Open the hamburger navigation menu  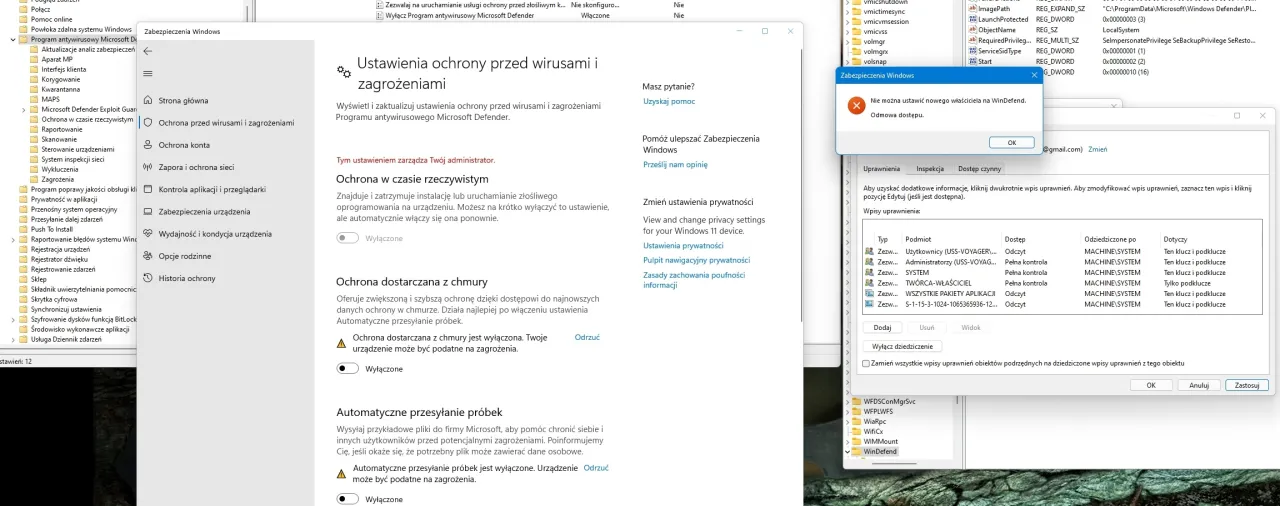pyautogui.click(x=148, y=73)
